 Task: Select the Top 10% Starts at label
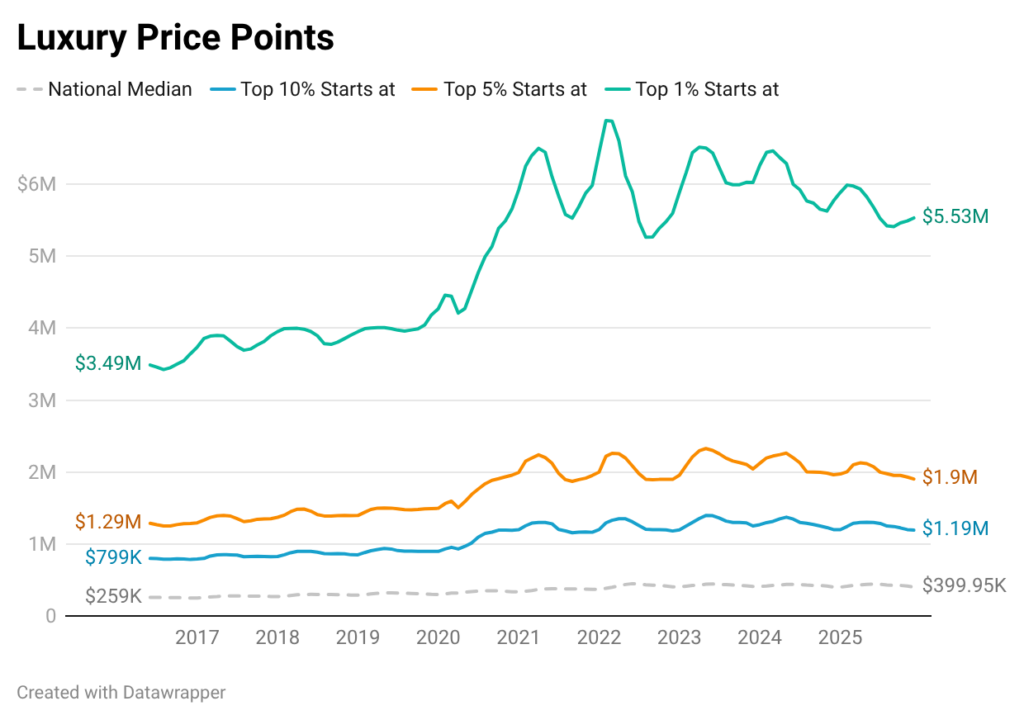pos(318,89)
